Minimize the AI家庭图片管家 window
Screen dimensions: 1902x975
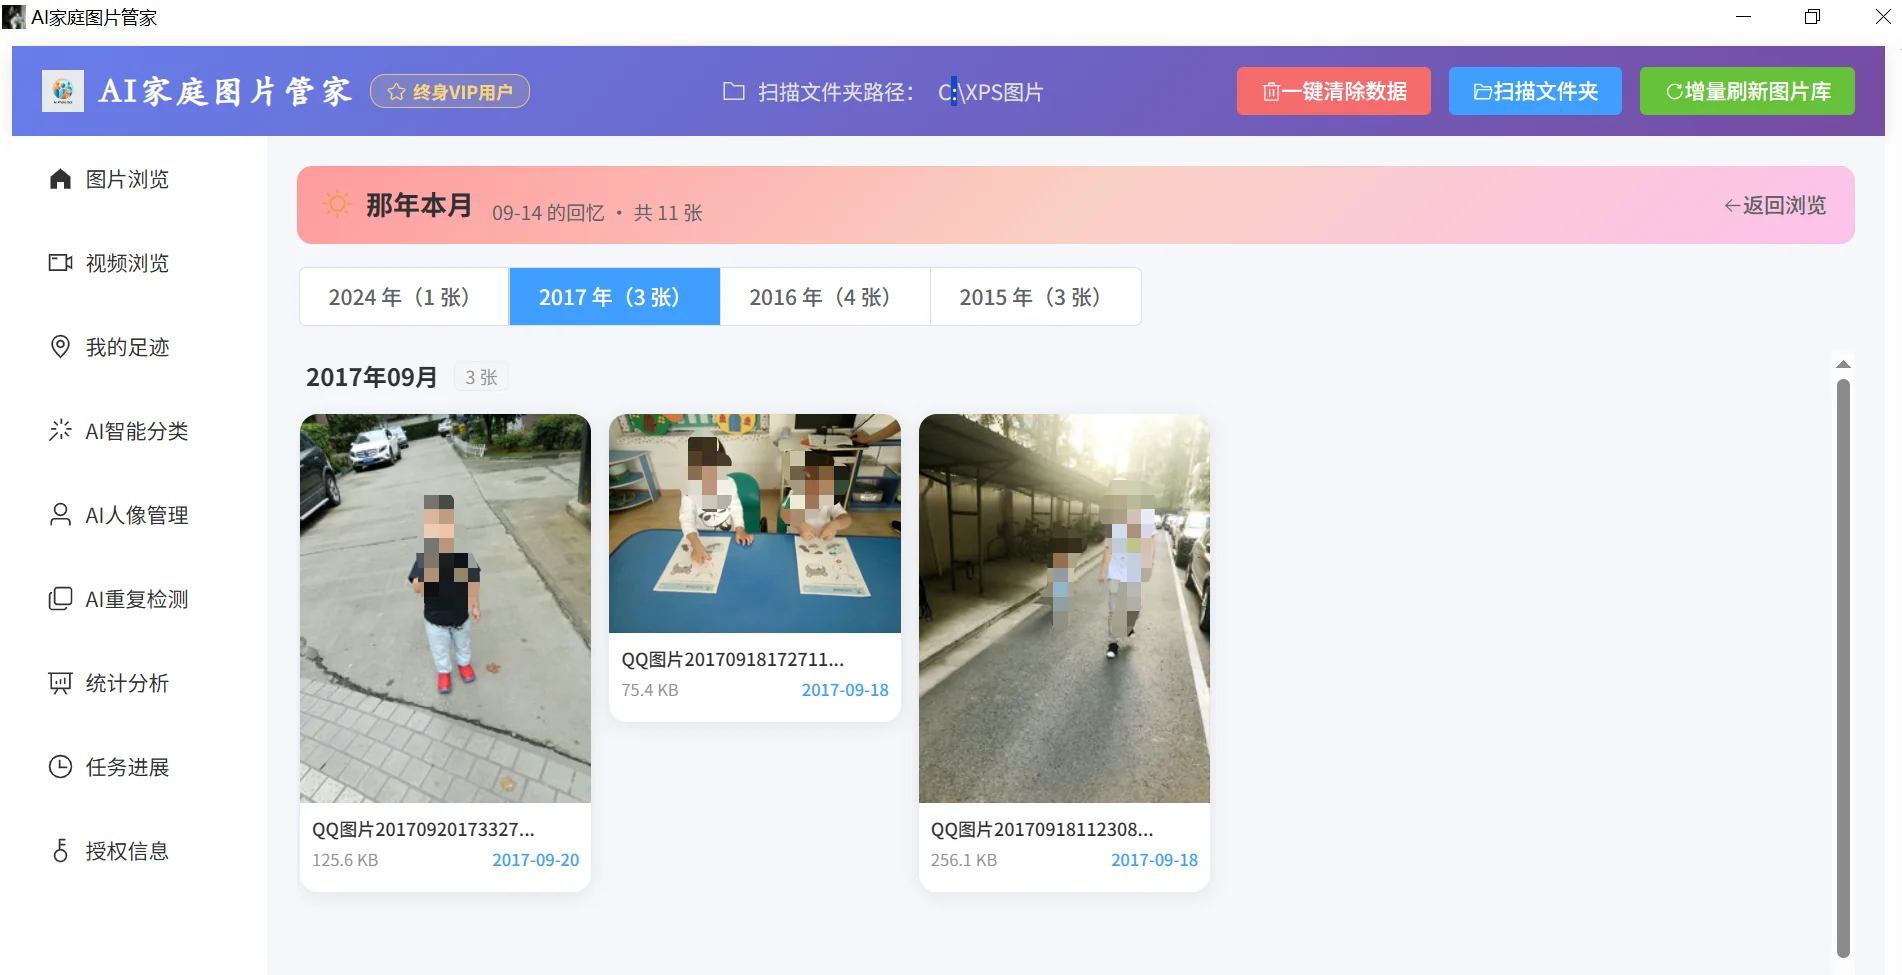(x=1743, y=17)
